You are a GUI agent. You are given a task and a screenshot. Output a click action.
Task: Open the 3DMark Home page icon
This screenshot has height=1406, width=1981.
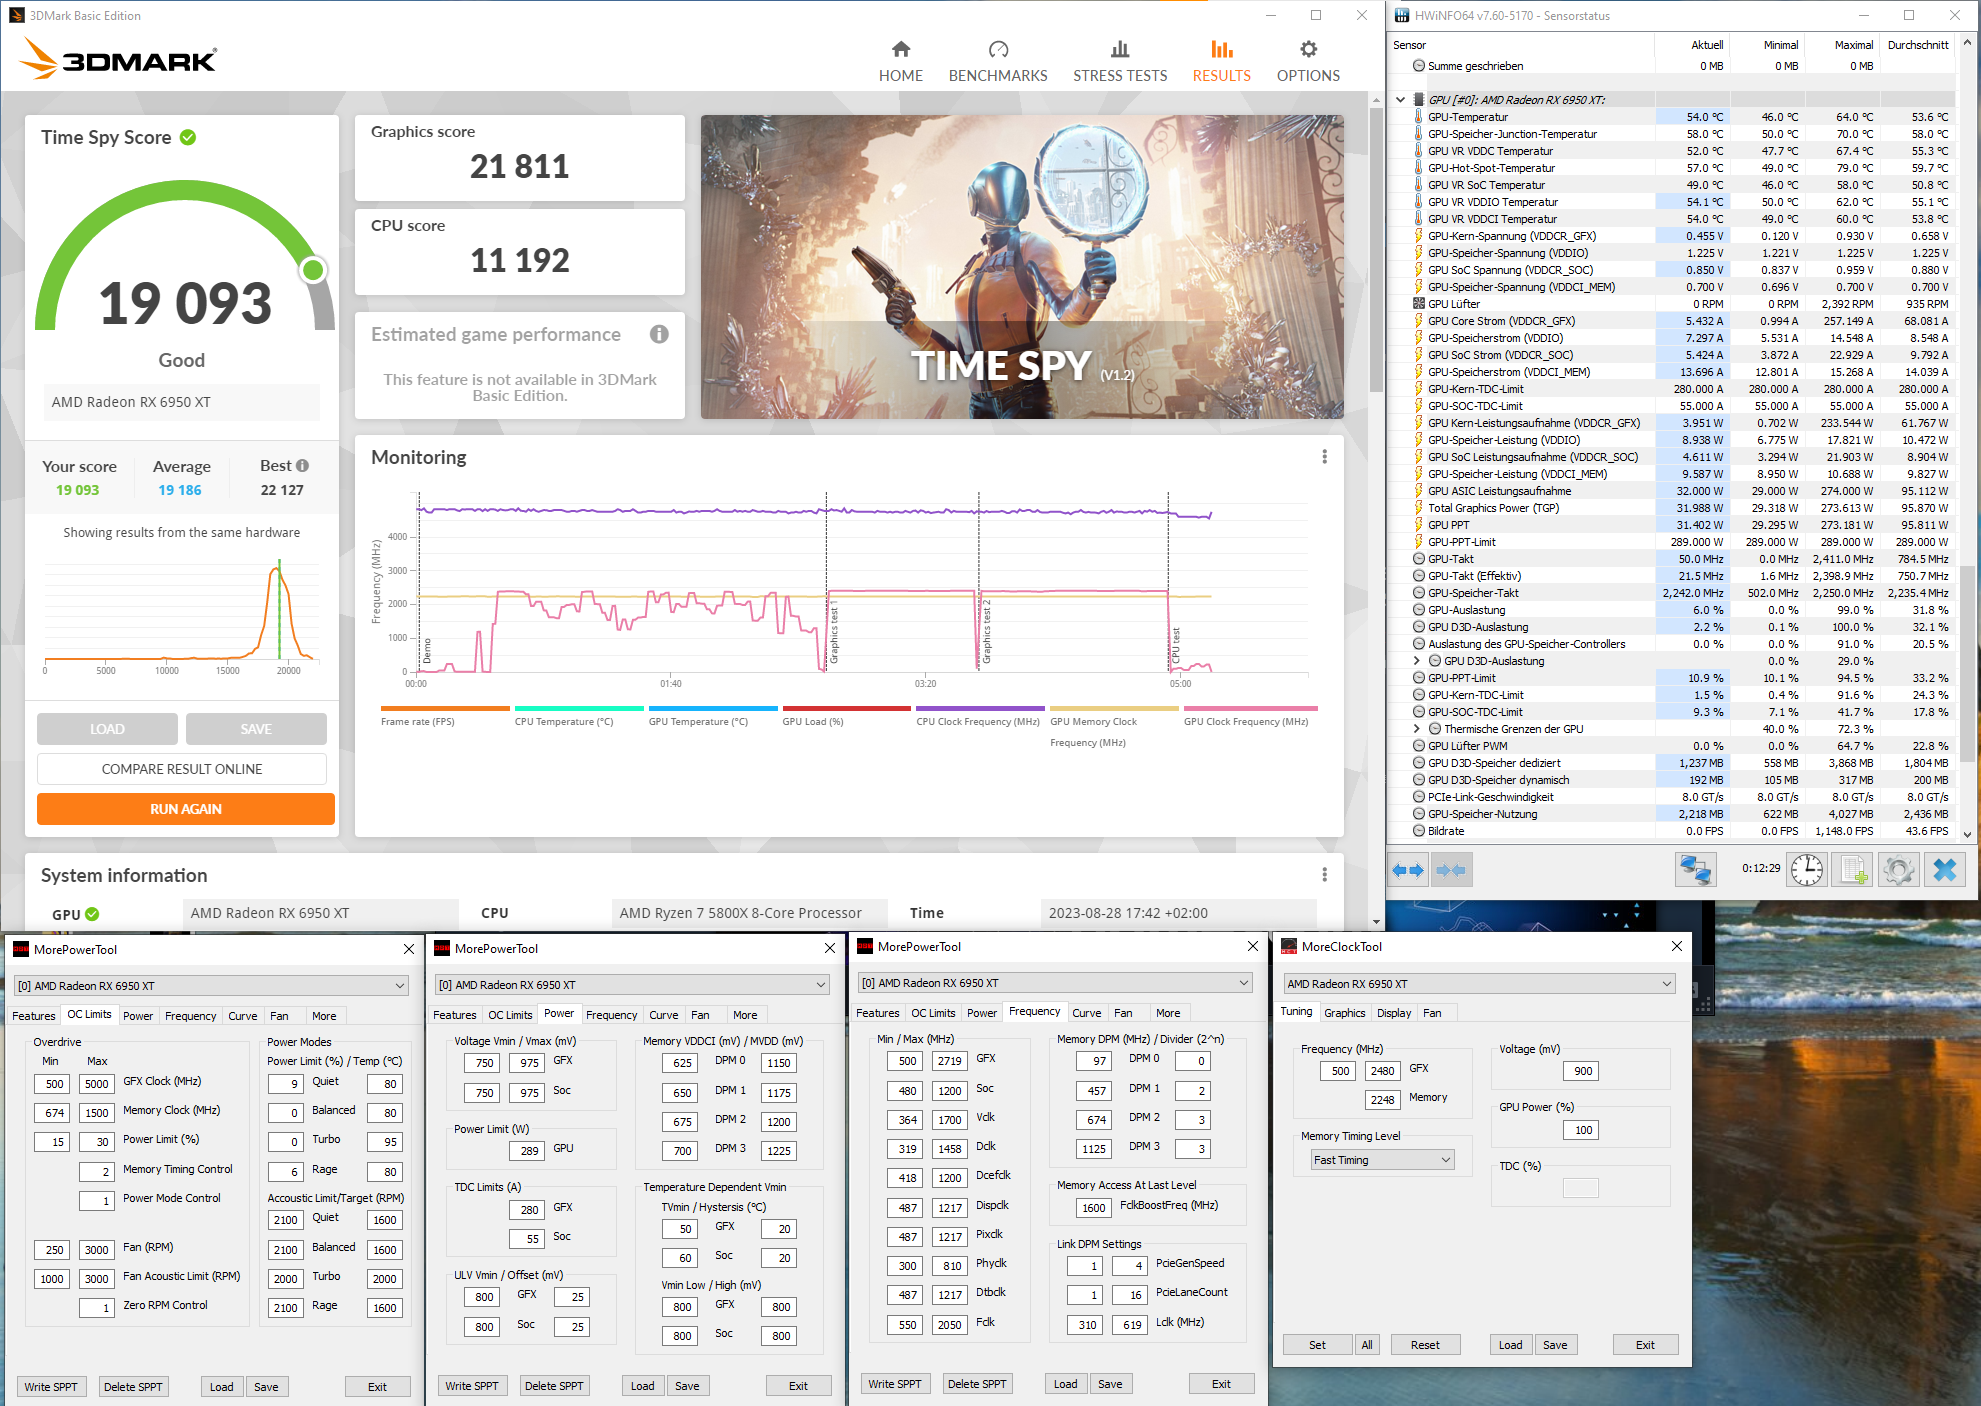900,50
